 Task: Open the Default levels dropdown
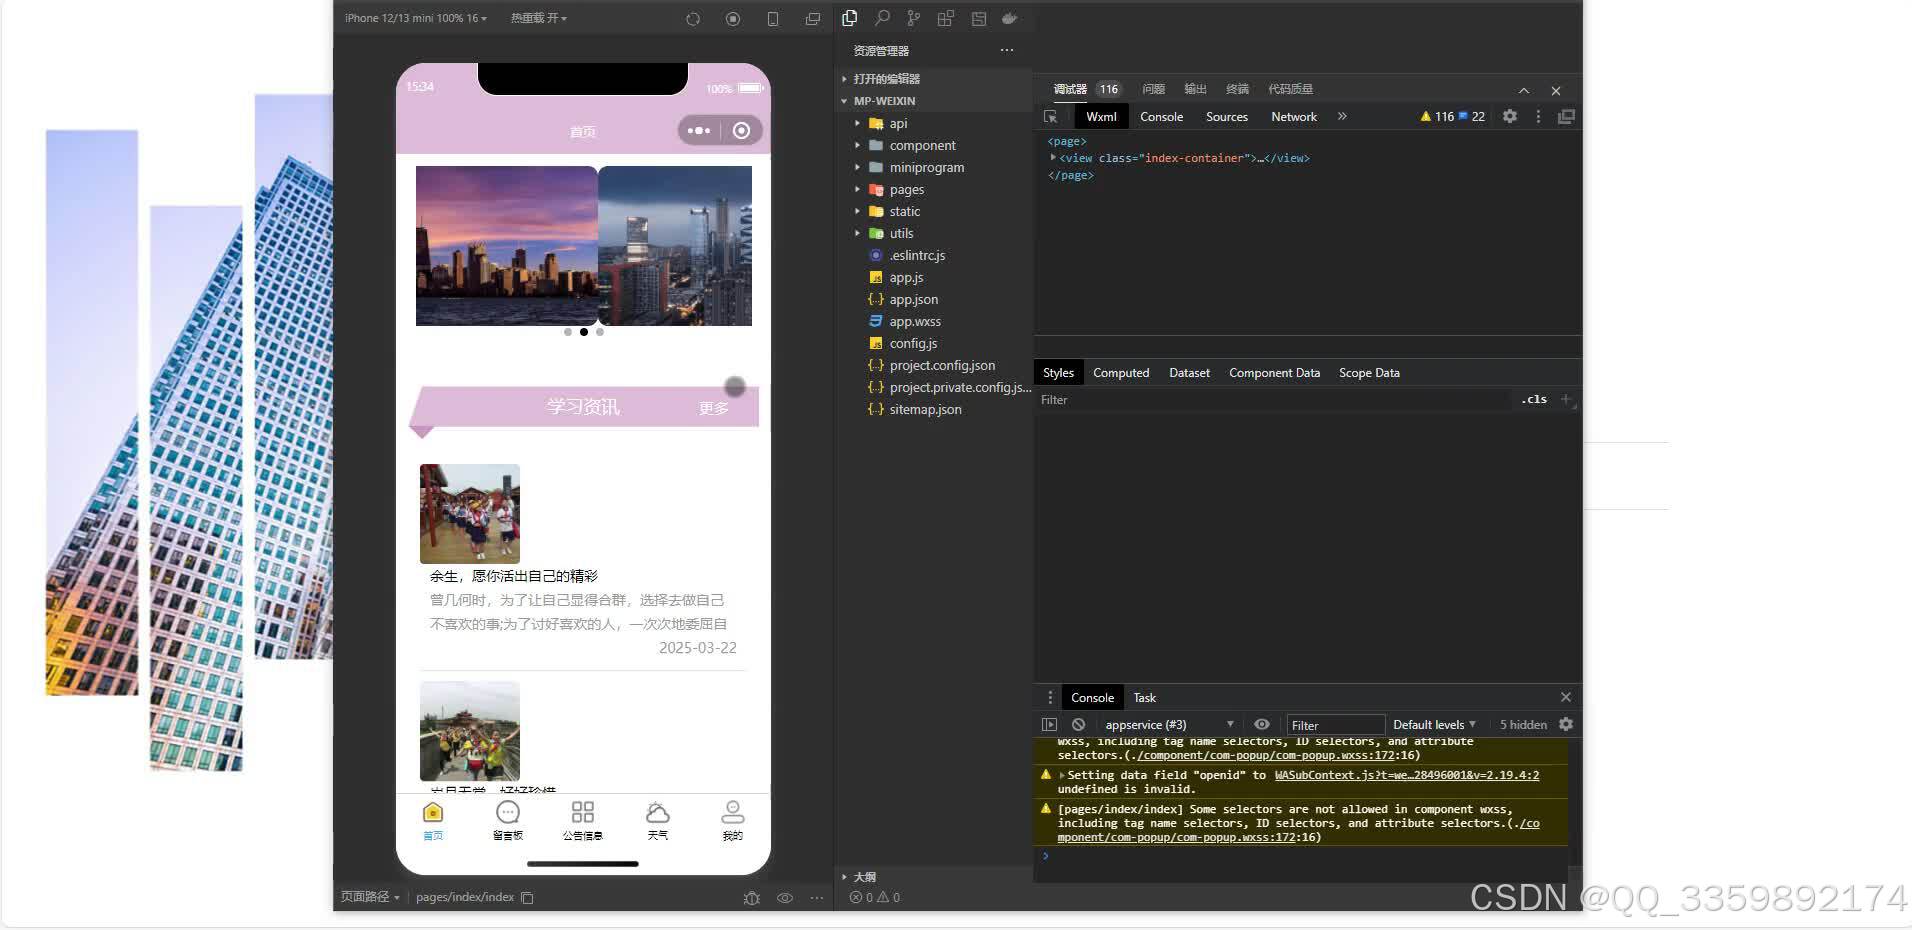pyautogui.click(x=1433, y=724)
